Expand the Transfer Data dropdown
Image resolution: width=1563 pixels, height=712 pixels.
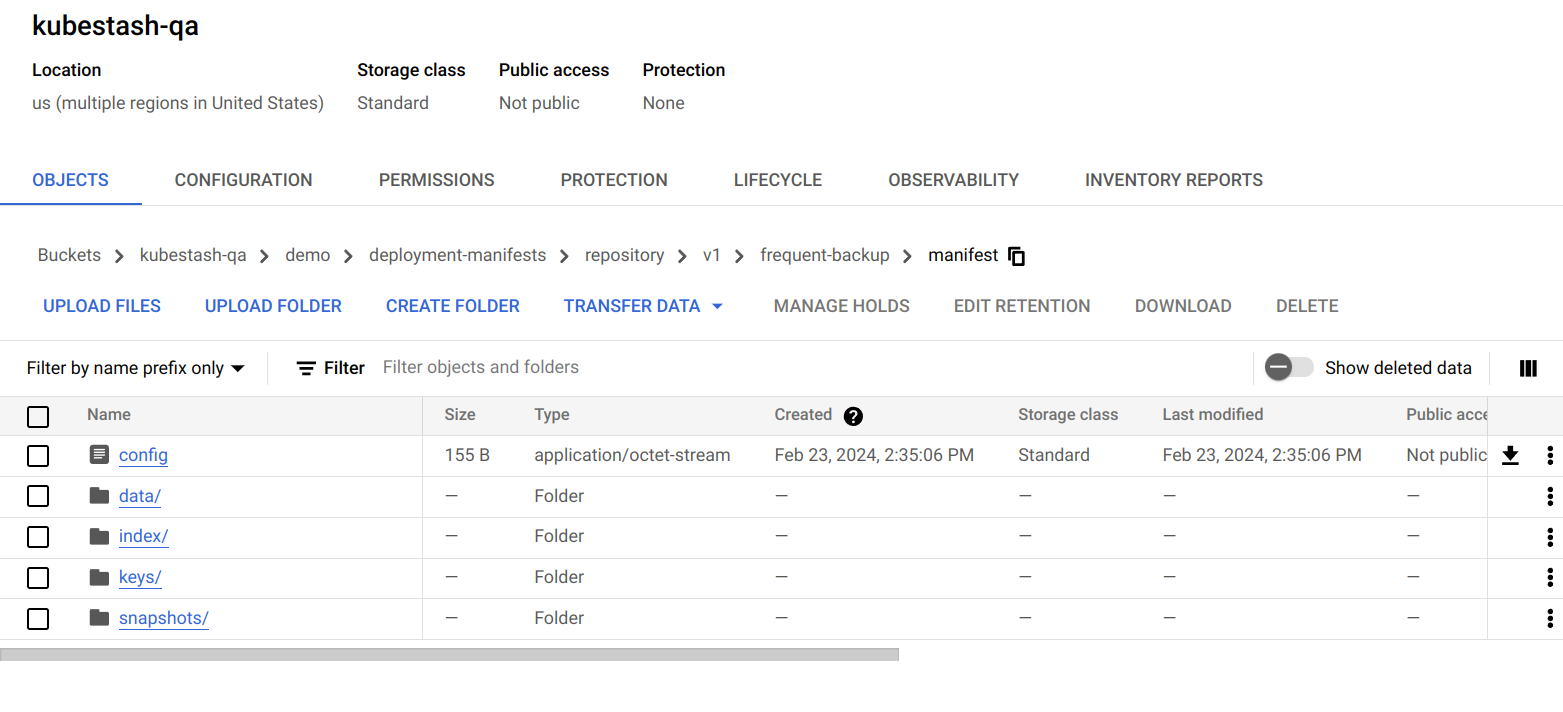tap(643, 306)
